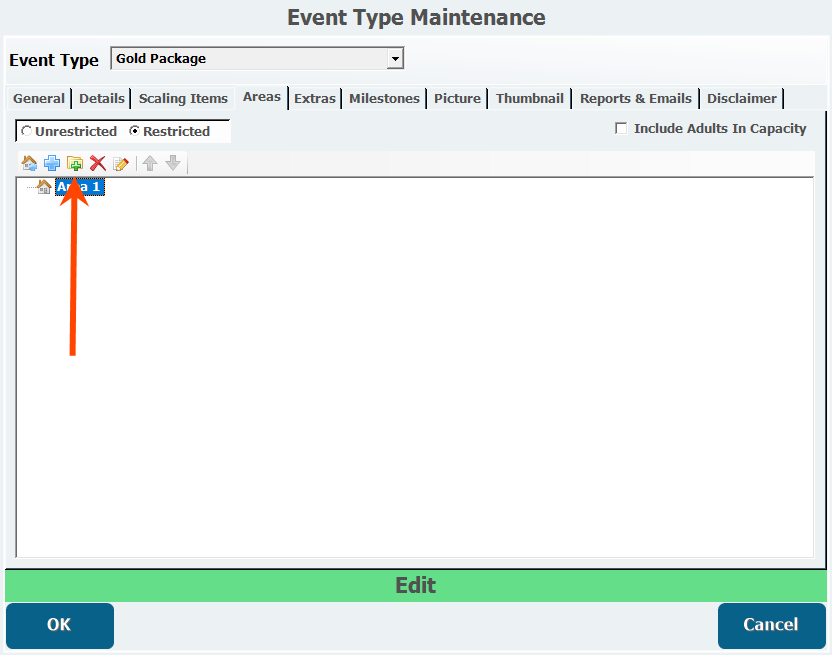Screen dimensions: 832x655
Task: Select the Restricted radio button
Action: pos(134,131)
